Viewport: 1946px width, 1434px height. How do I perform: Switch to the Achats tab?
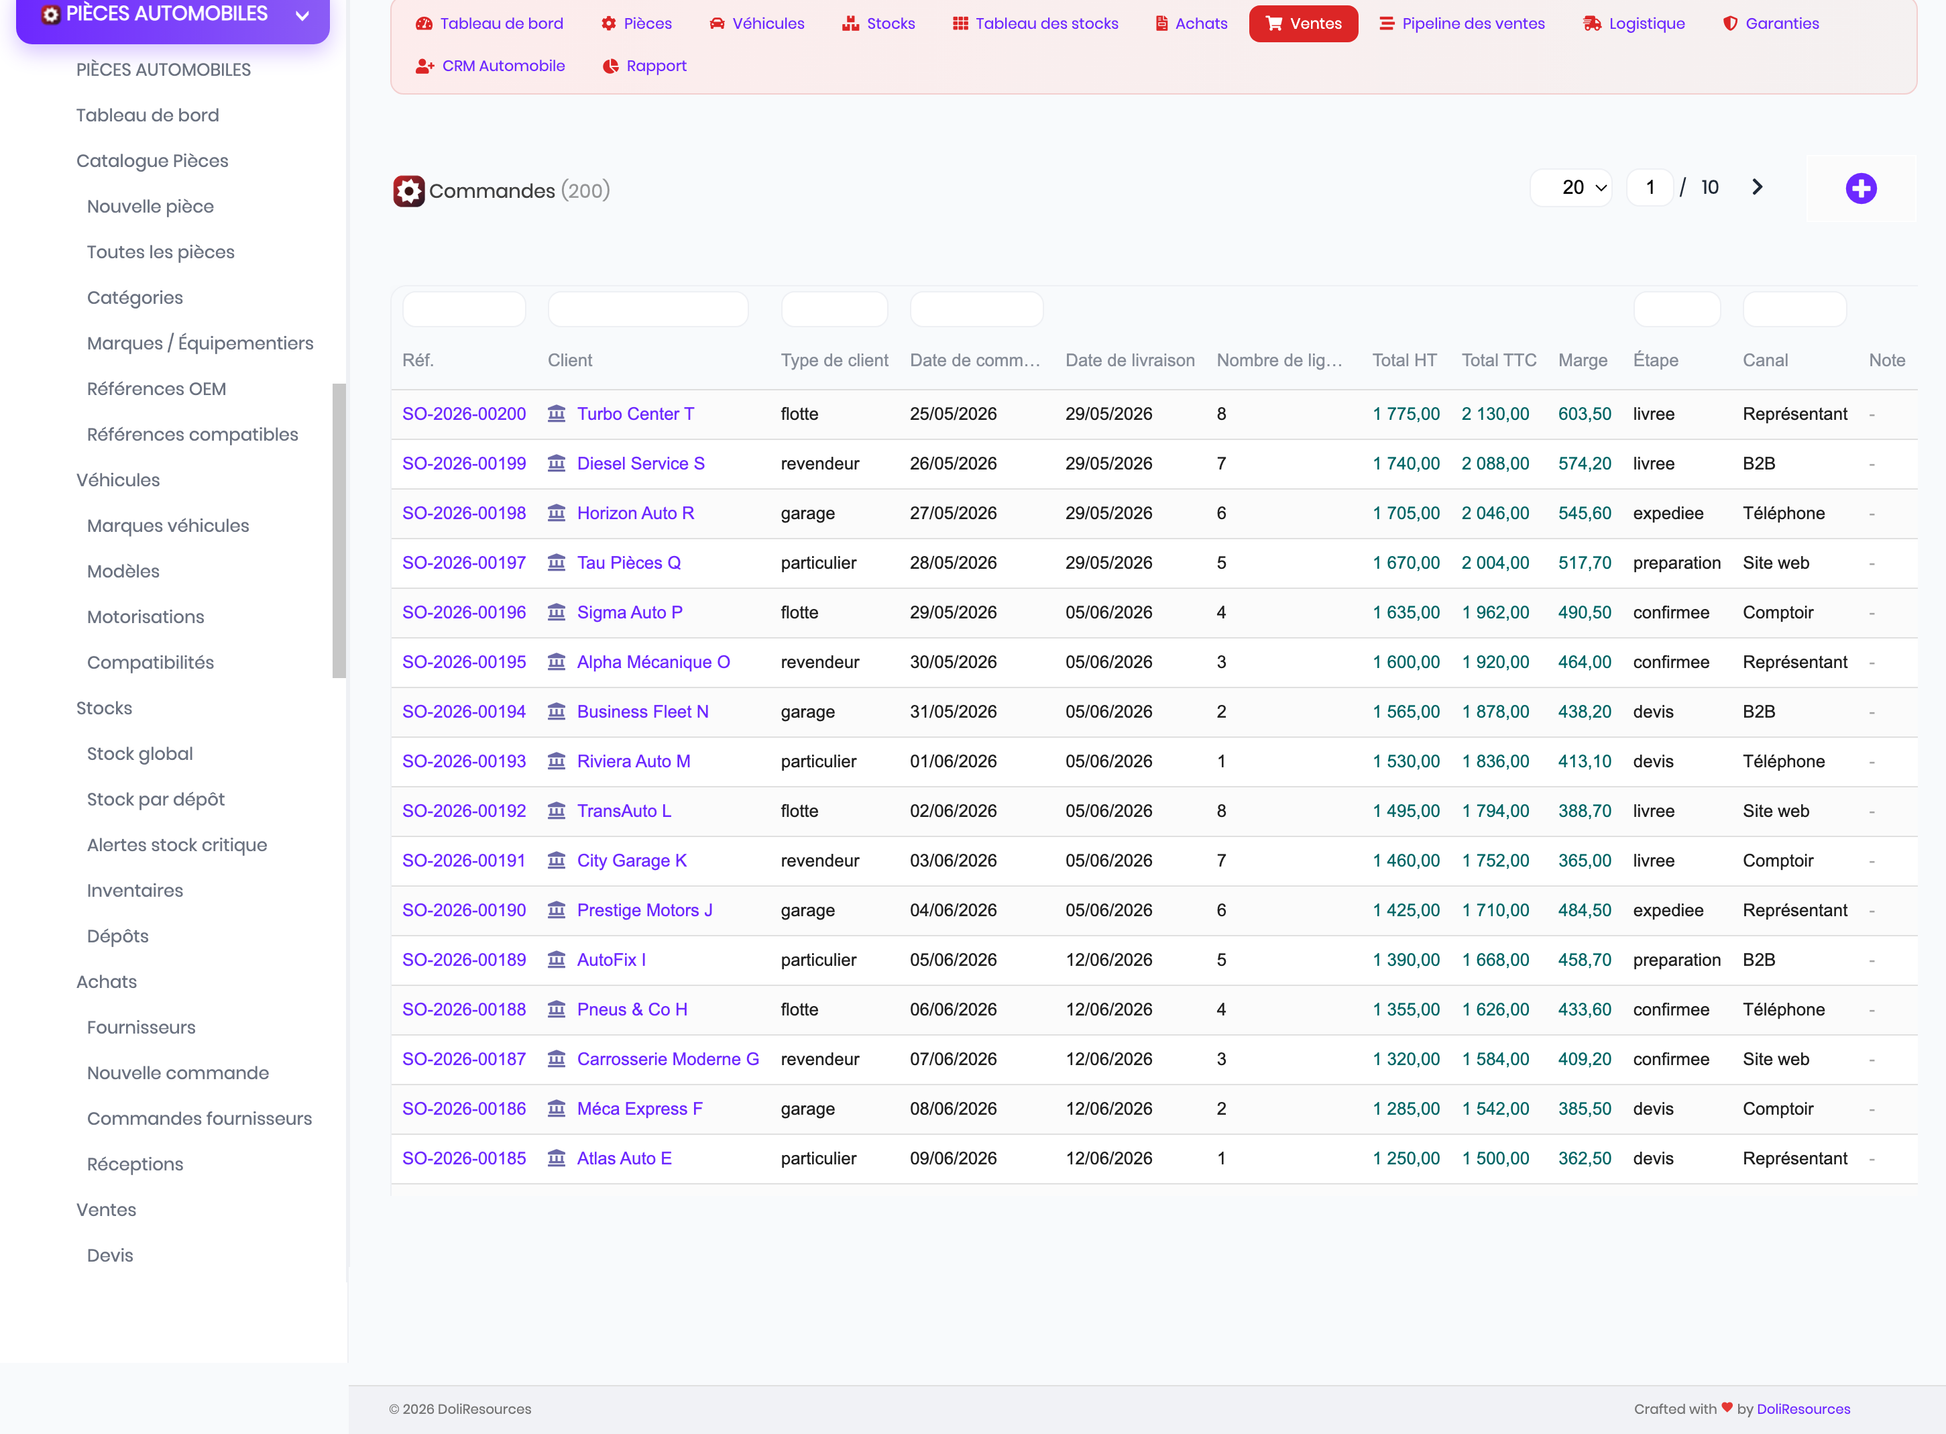point(1190,23)
